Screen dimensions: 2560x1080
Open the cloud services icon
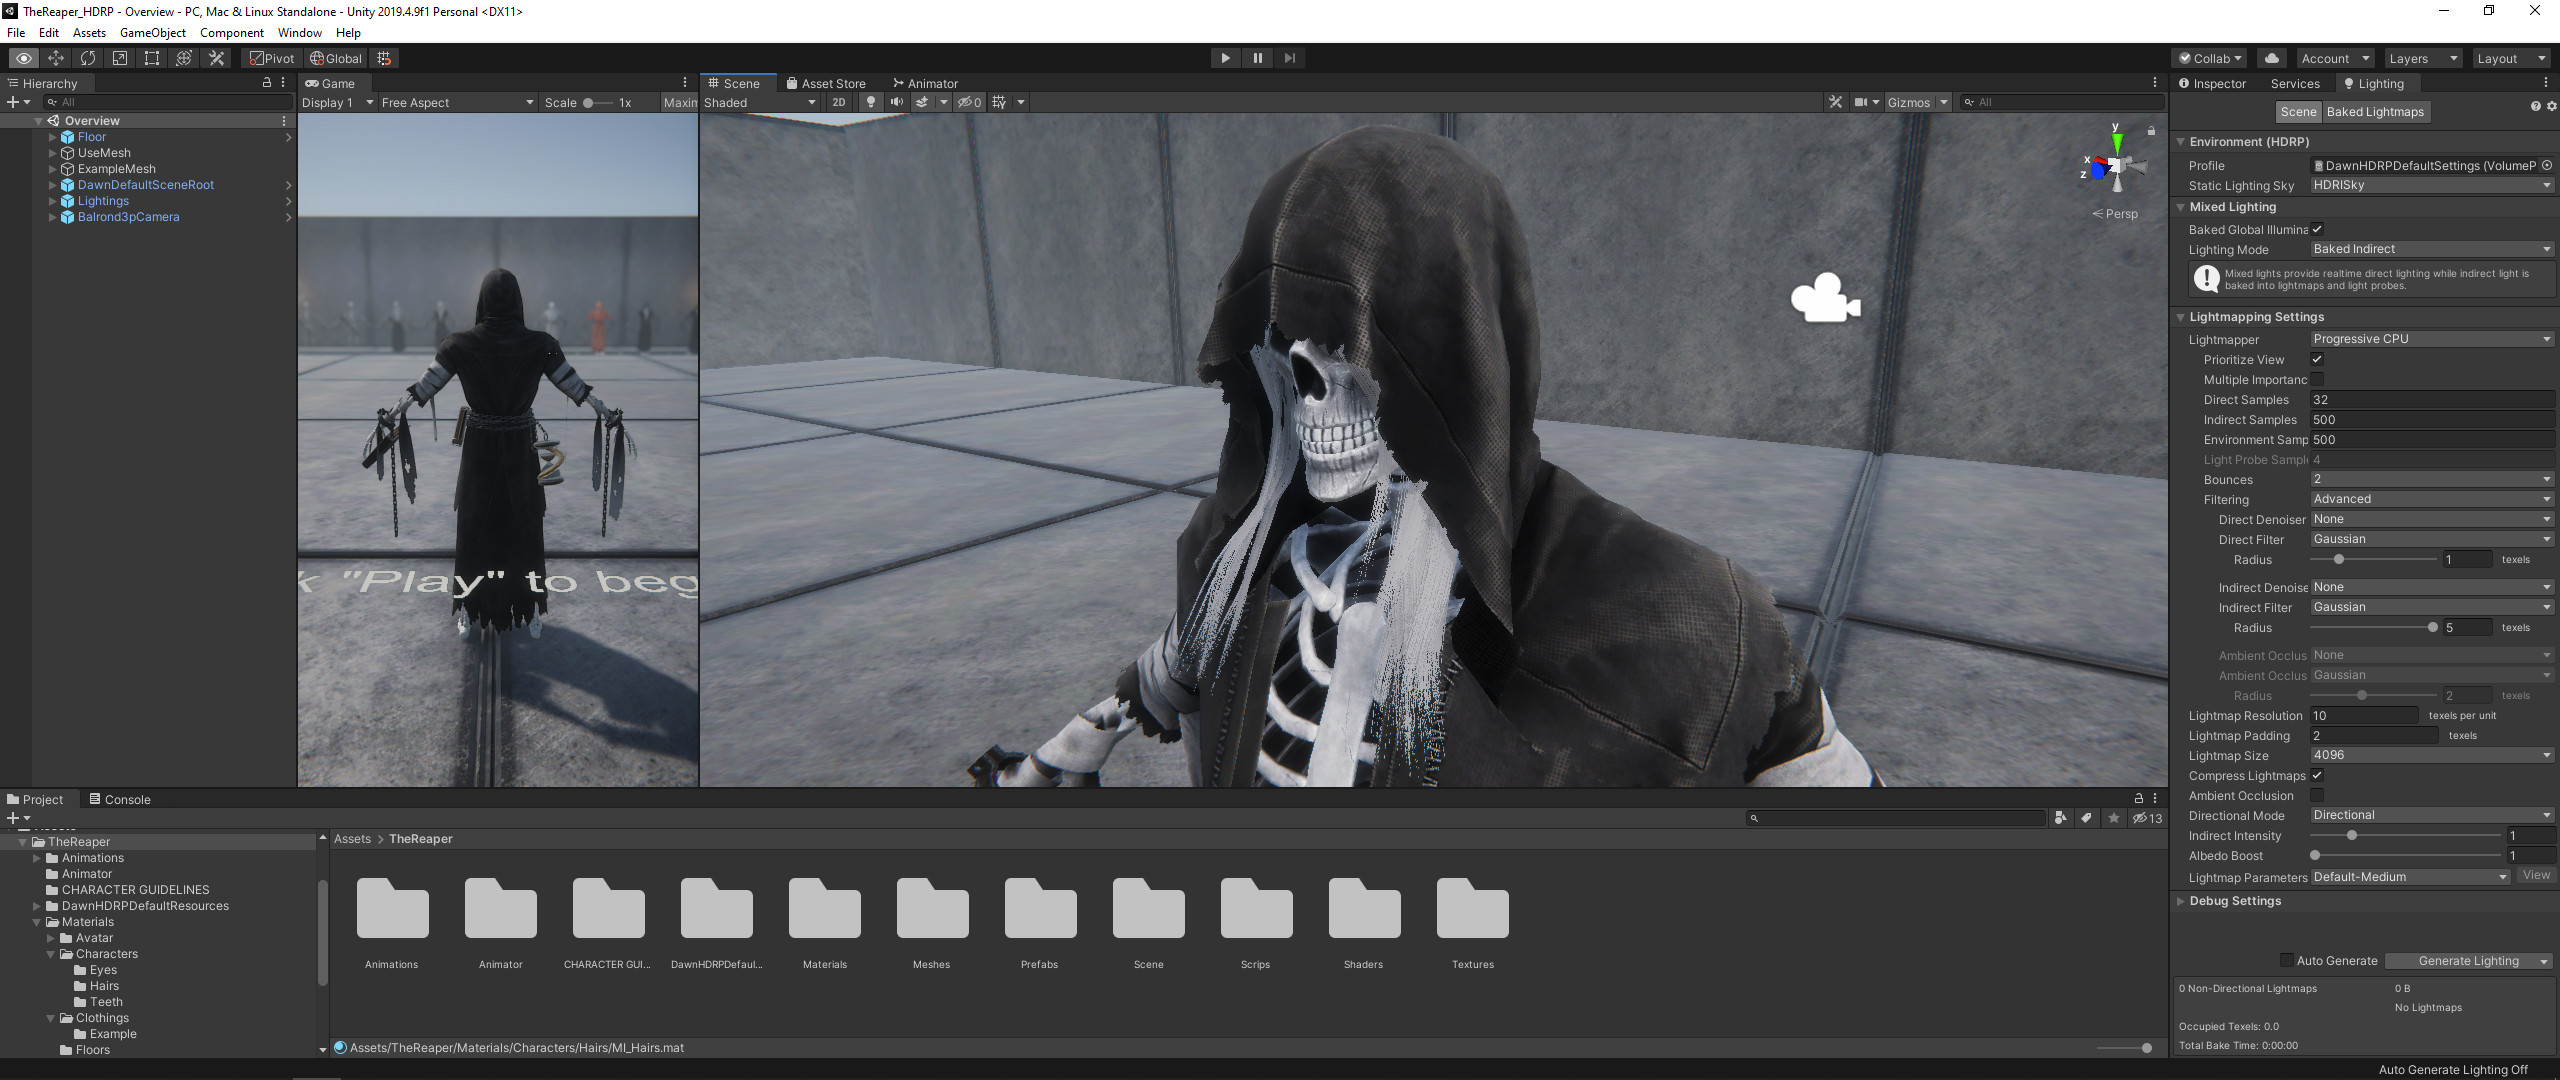coord(2272,58)
